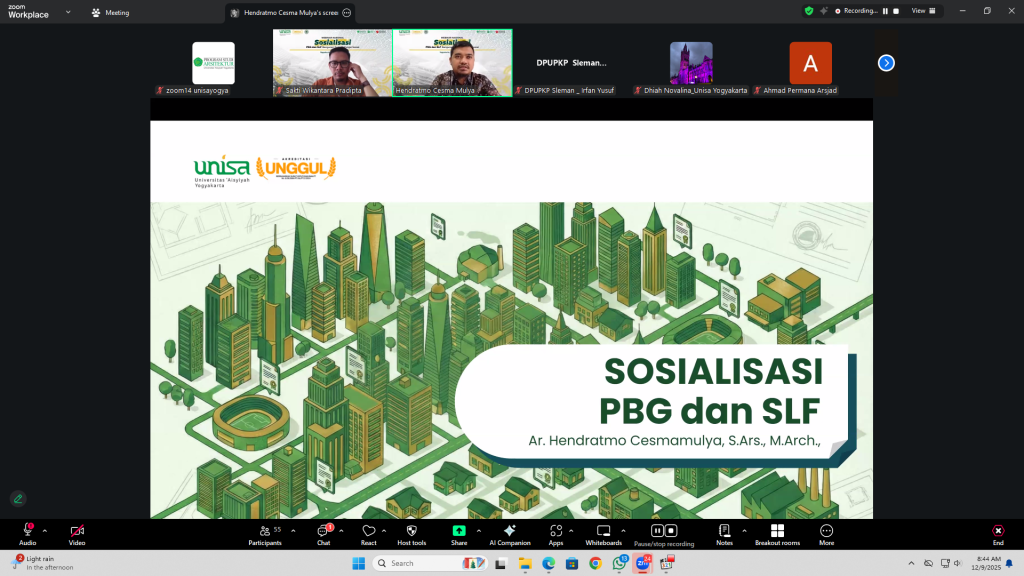Viewport: 1024px width, 576px height.
Task: Select Sakti Wikantara Pradipta's video thumbnail
Action: (332, 62)
